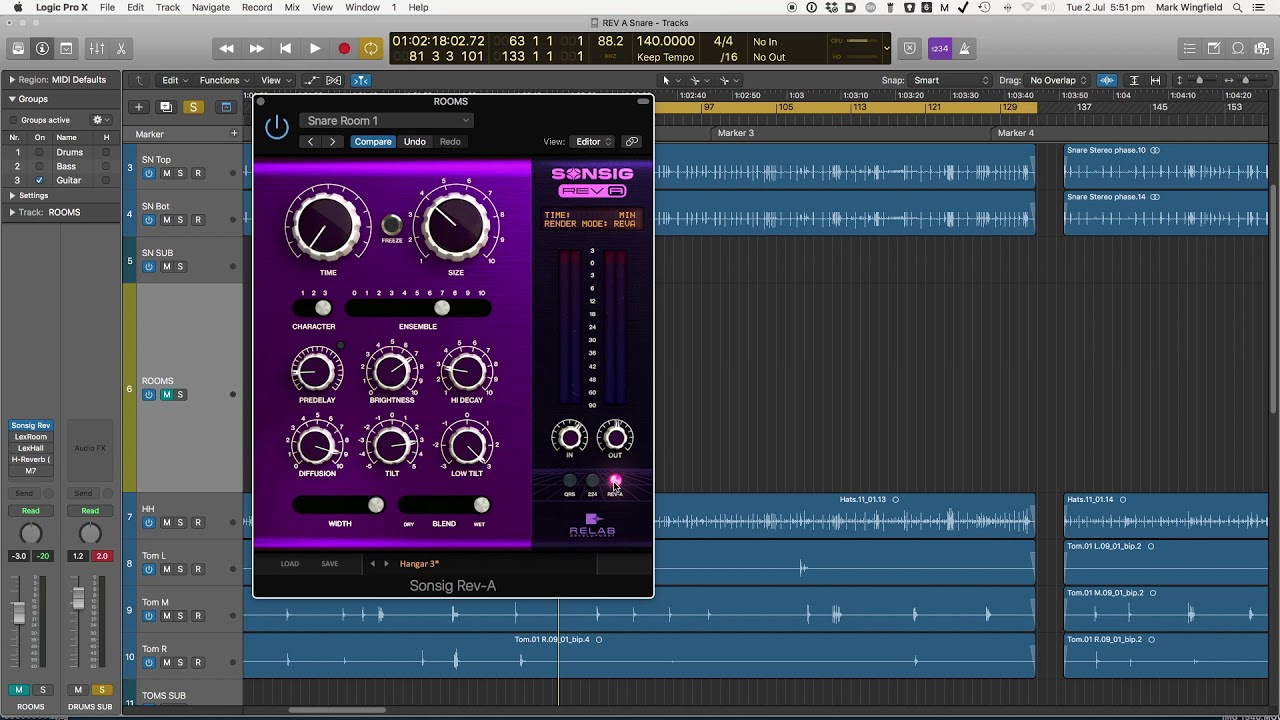This screenshot has height=720, width=1280.
Task: Go to project start
Action: 285,48
